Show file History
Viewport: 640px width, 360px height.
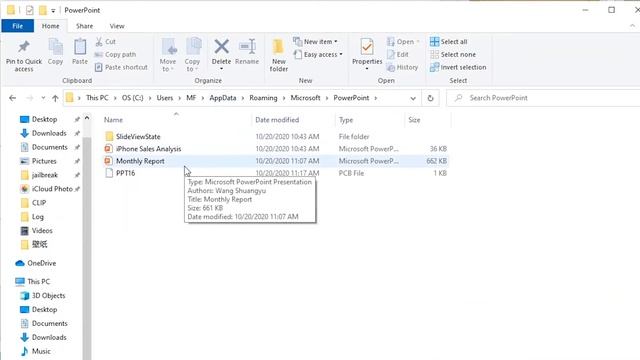point(402,67)
